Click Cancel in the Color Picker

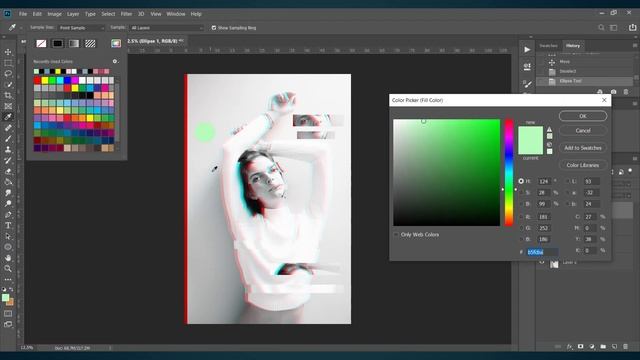point(583,131)
